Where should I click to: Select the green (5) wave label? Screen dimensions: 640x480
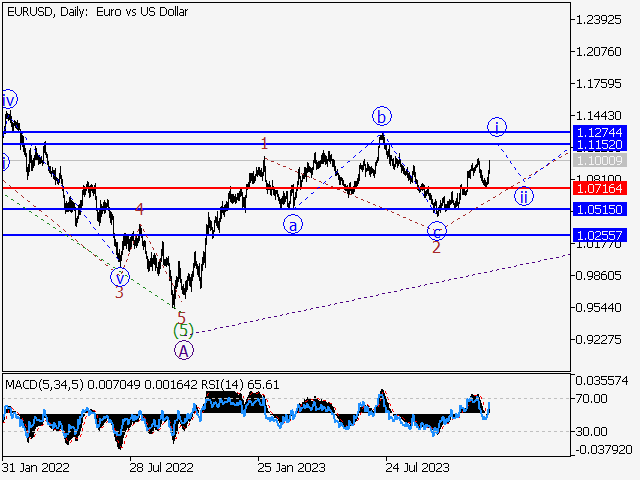point(183,330)
